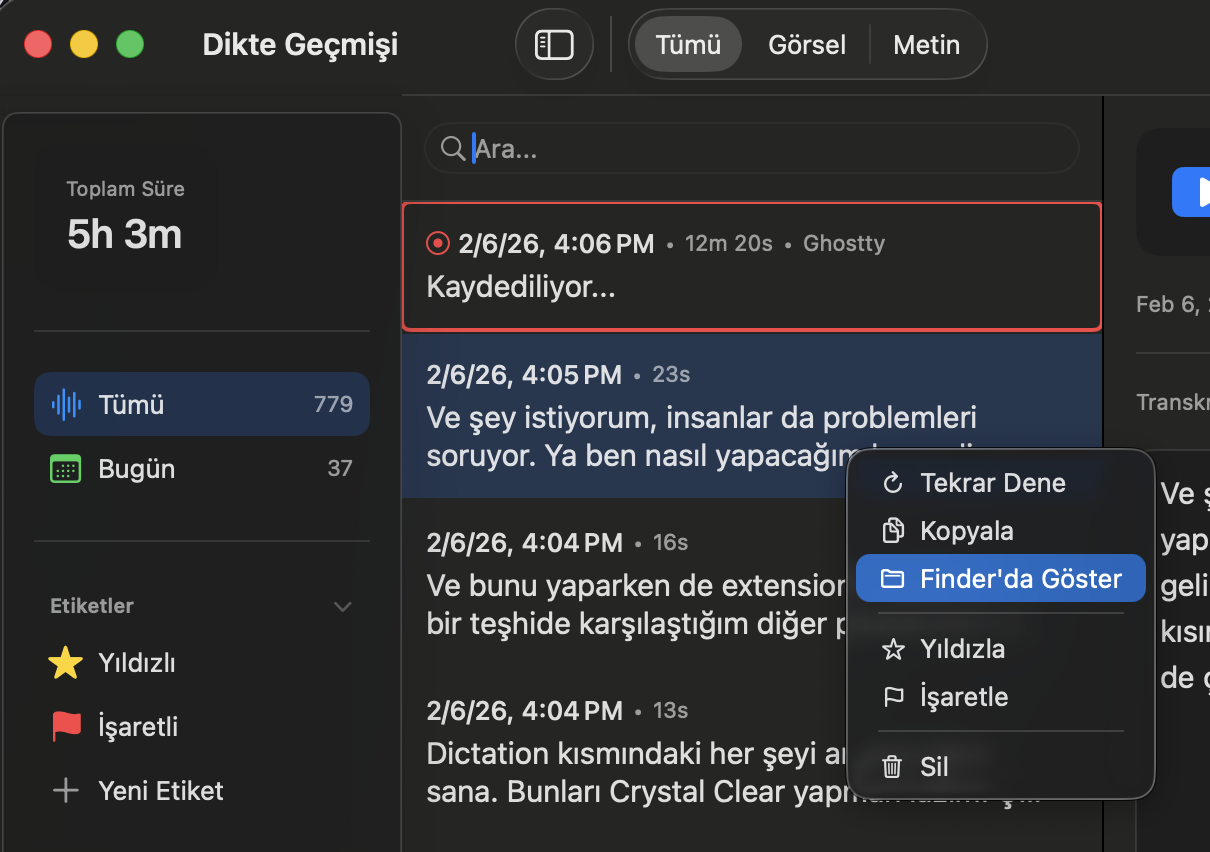This screenshot has width=1210, height=852.
Task: Toggle the sidebar visibility icon
Action: point(554,44)
